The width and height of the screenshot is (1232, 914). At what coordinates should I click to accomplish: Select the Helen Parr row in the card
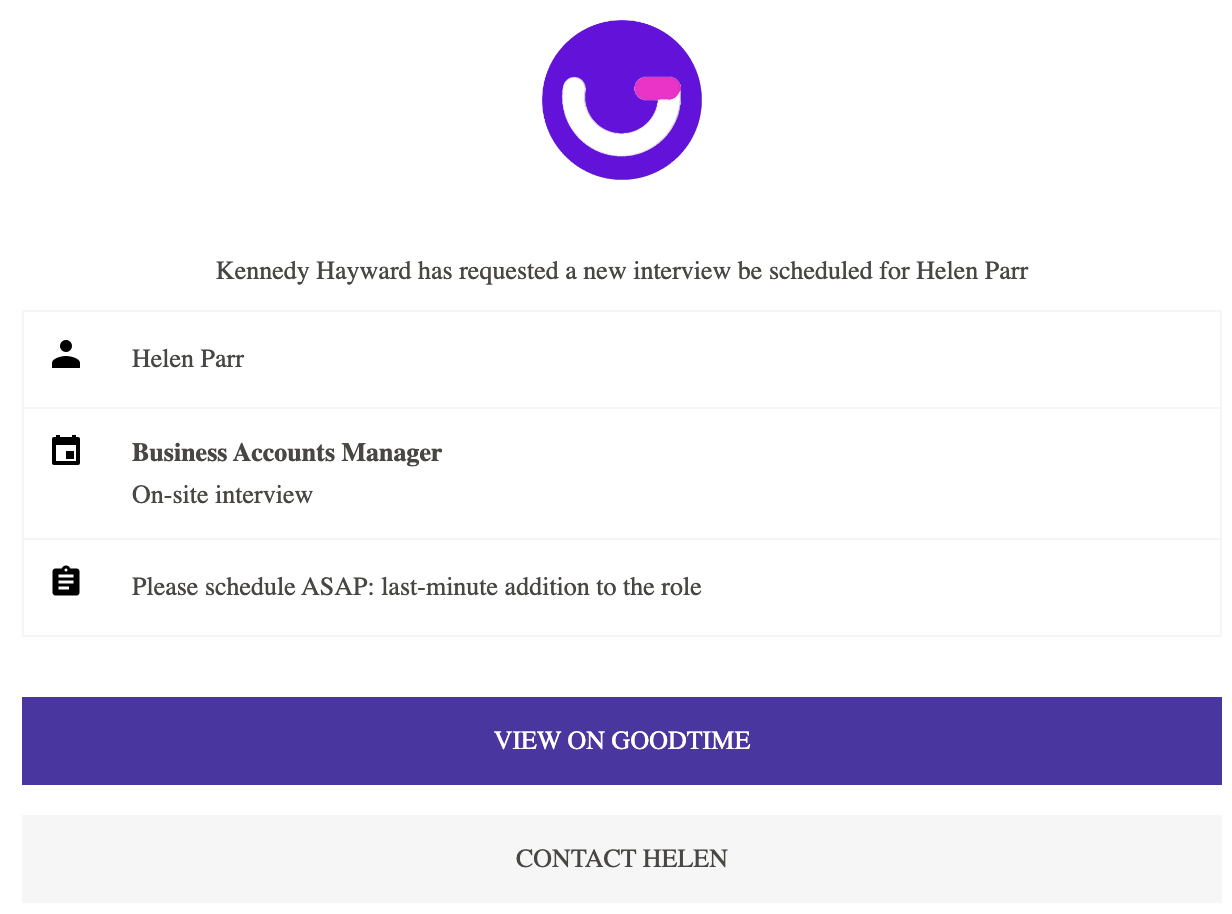[x=621, y=359]
